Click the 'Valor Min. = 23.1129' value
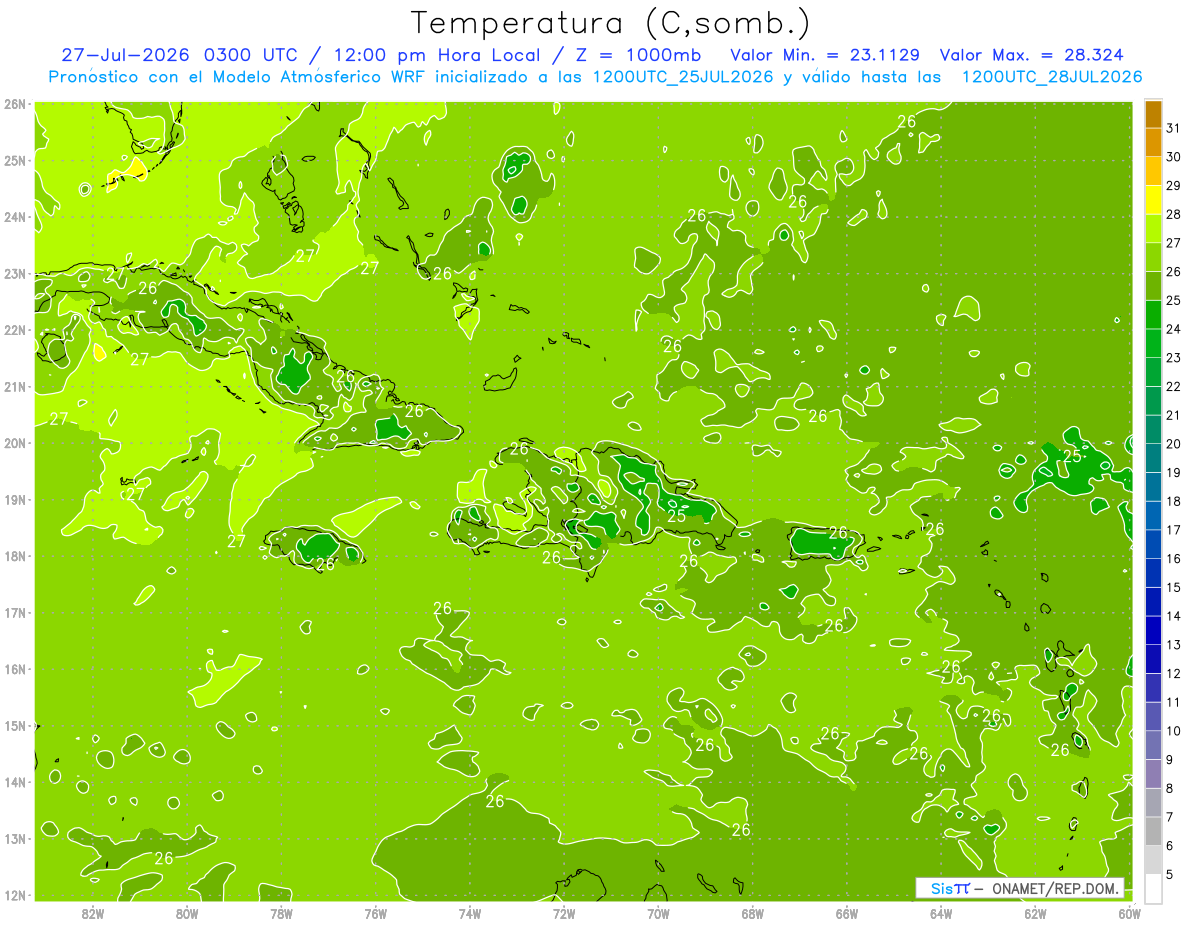The width and height of the screenshot is (1200, 927). point(825,55)
